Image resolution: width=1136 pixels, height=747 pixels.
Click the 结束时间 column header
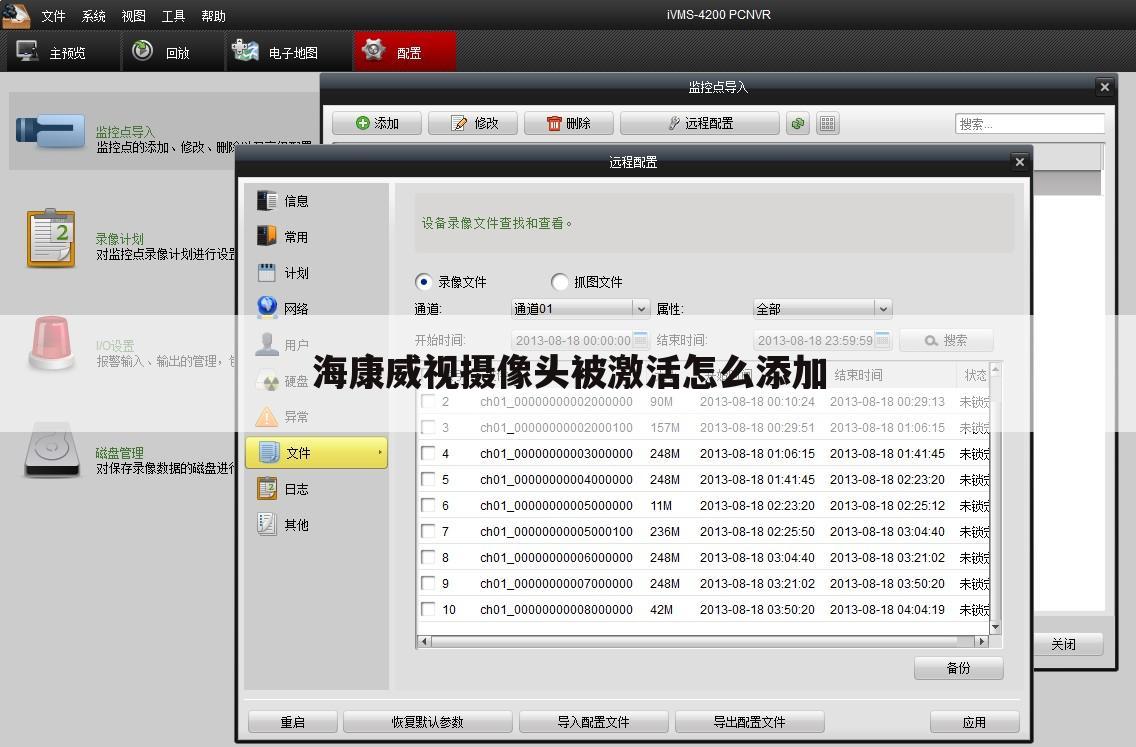(x=859, y=375)
